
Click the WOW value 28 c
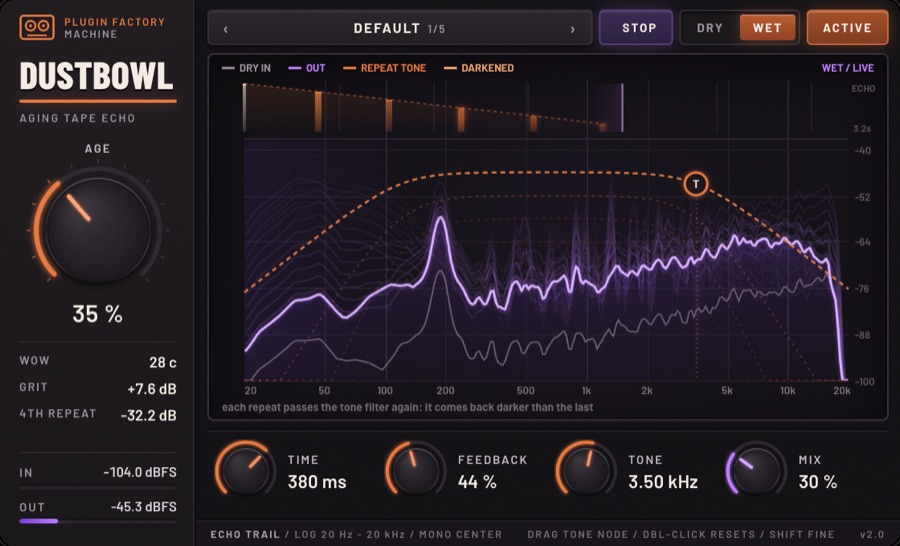(x=162, y=362)
